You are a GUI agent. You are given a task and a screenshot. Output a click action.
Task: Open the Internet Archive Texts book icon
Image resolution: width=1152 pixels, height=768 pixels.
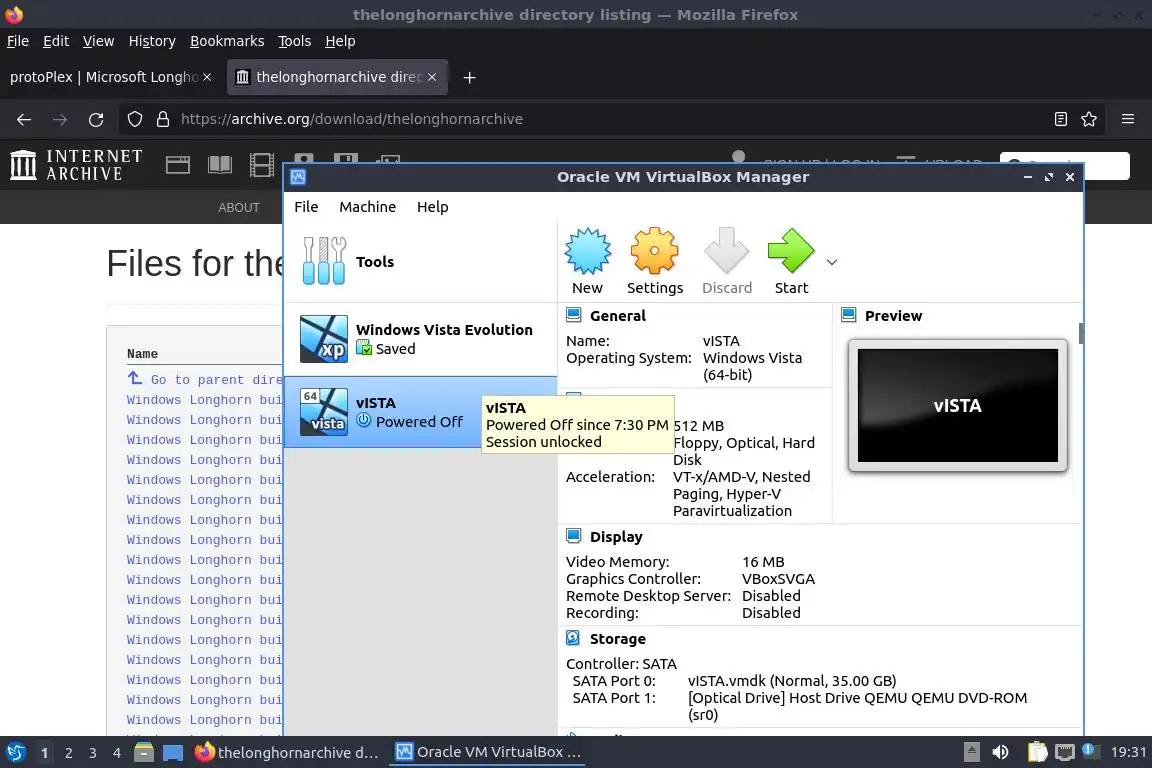pos(220,165)
